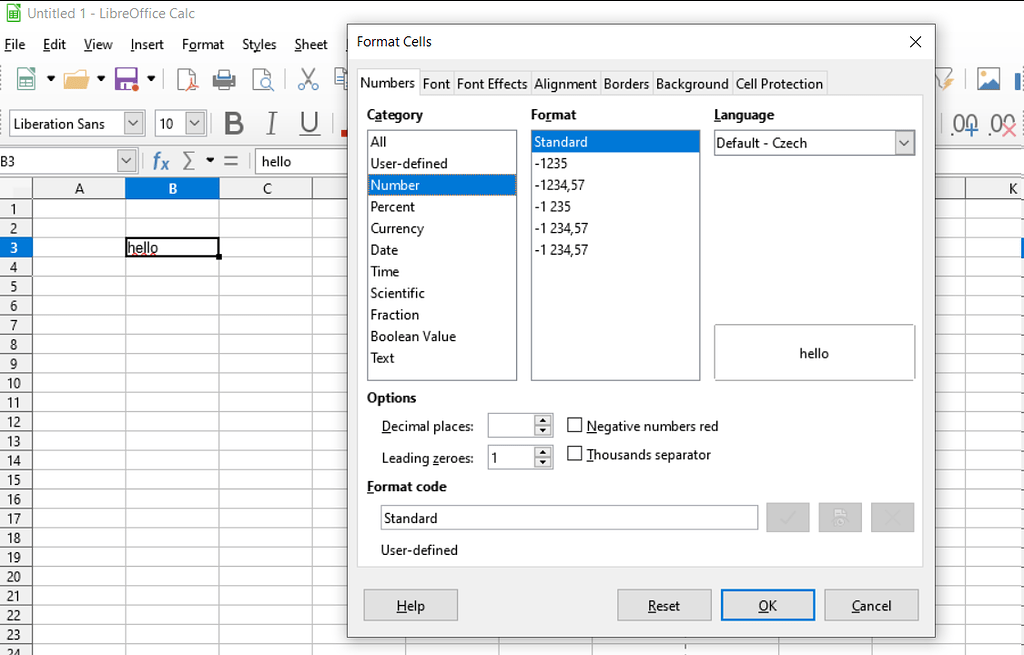Cut the selection with scissors icon
Viewport: 1024px width, 655px height.
pyautogui.click(x=306, y=80)
